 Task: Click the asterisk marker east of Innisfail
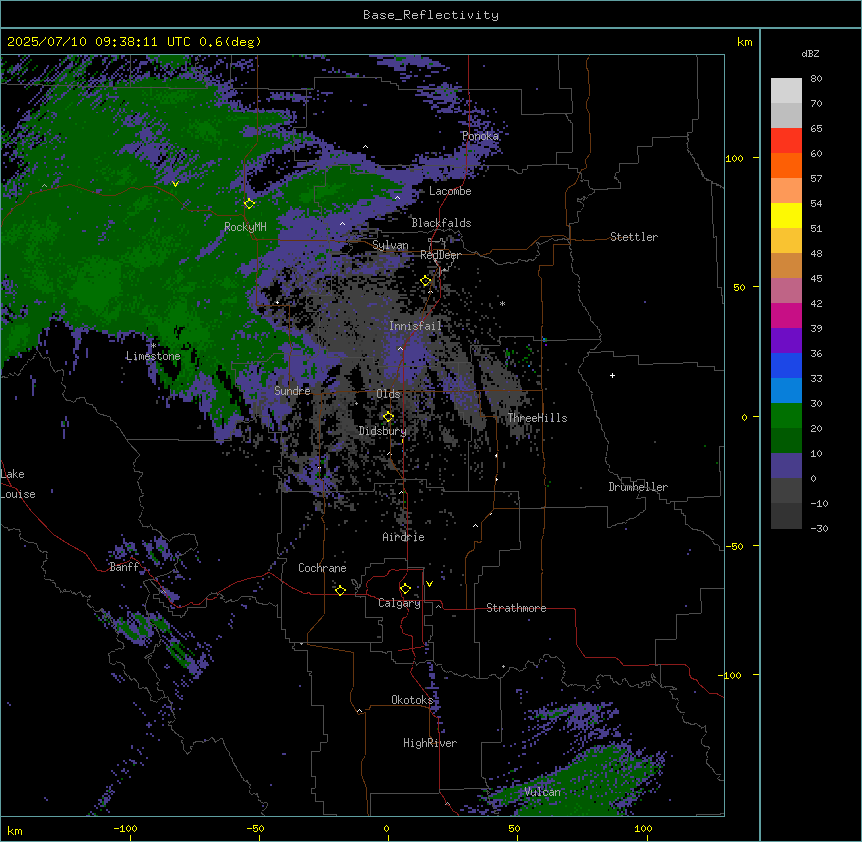[502, 303]
